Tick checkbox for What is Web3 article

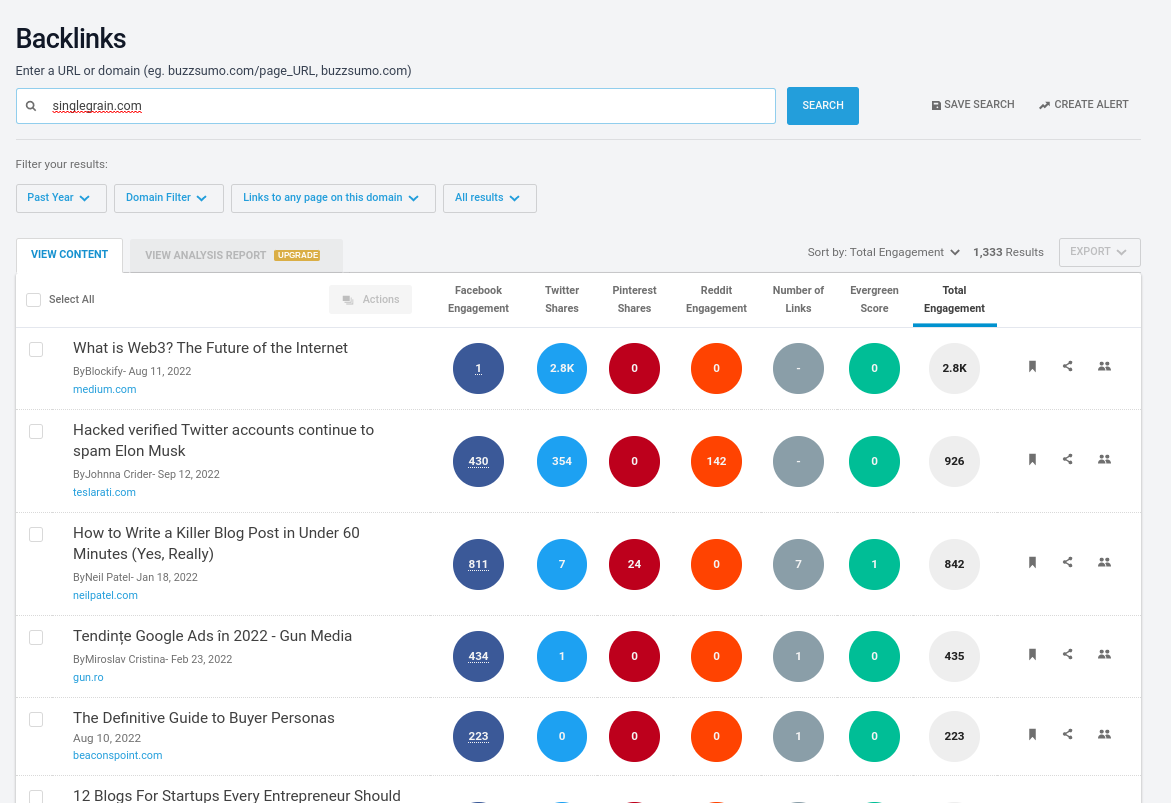(x=36, y=349)
